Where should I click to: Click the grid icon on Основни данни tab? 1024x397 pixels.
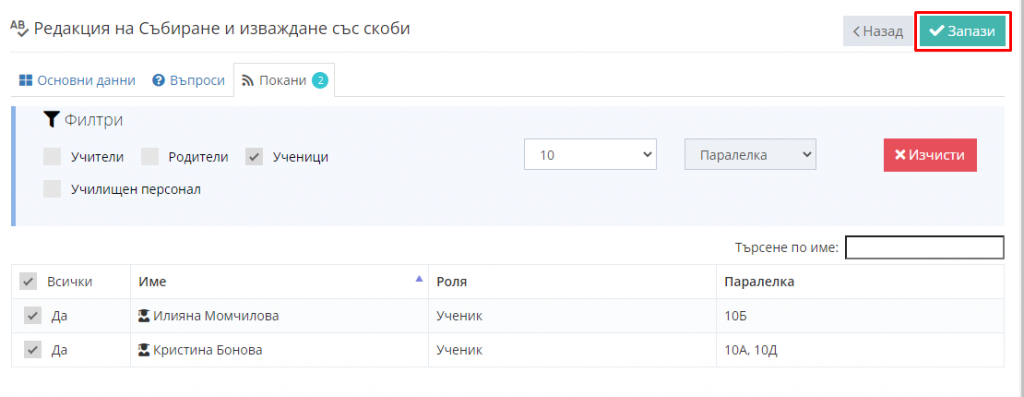pos(25,80)
